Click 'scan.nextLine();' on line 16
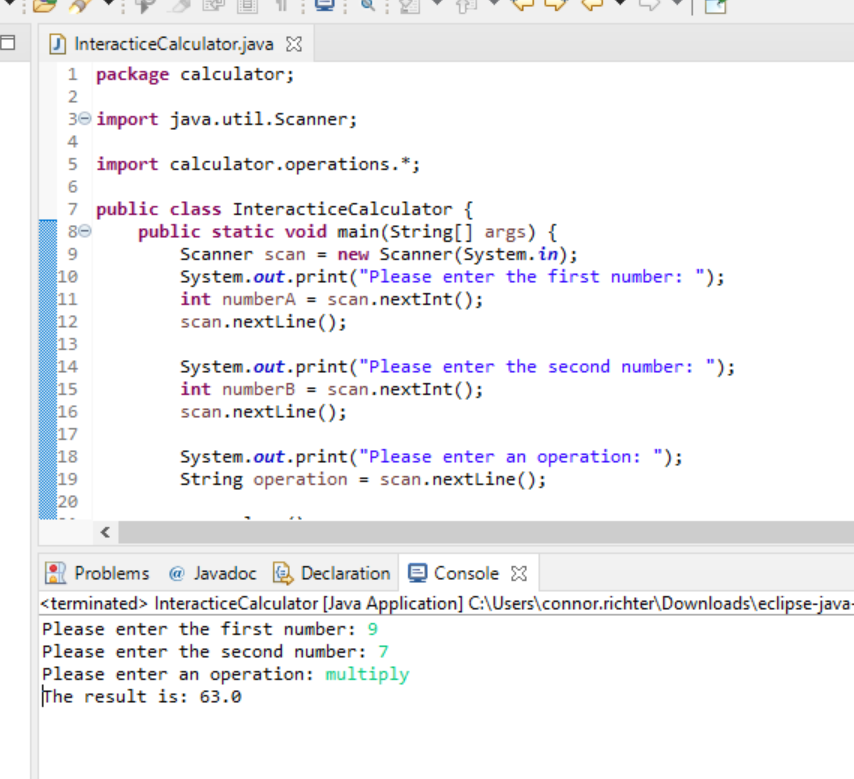Screen dimensions: 854x779 pos(263,412)
